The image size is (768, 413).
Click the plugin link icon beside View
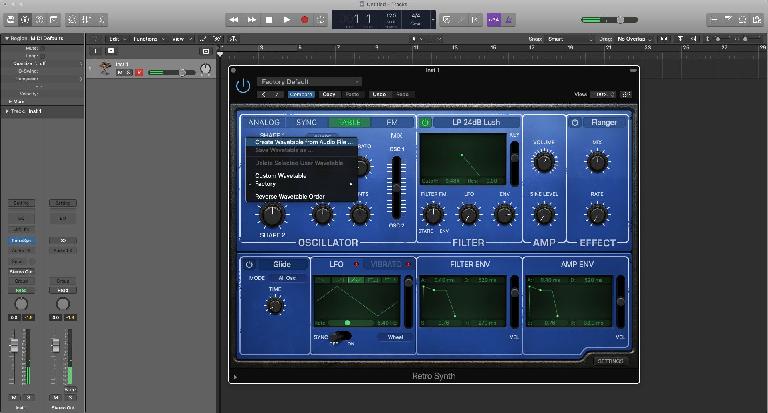(626, 94)
